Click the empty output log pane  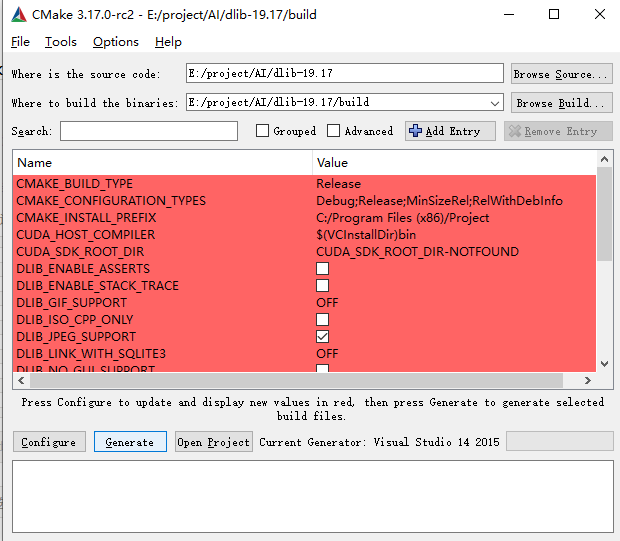[x=313, y=496]
